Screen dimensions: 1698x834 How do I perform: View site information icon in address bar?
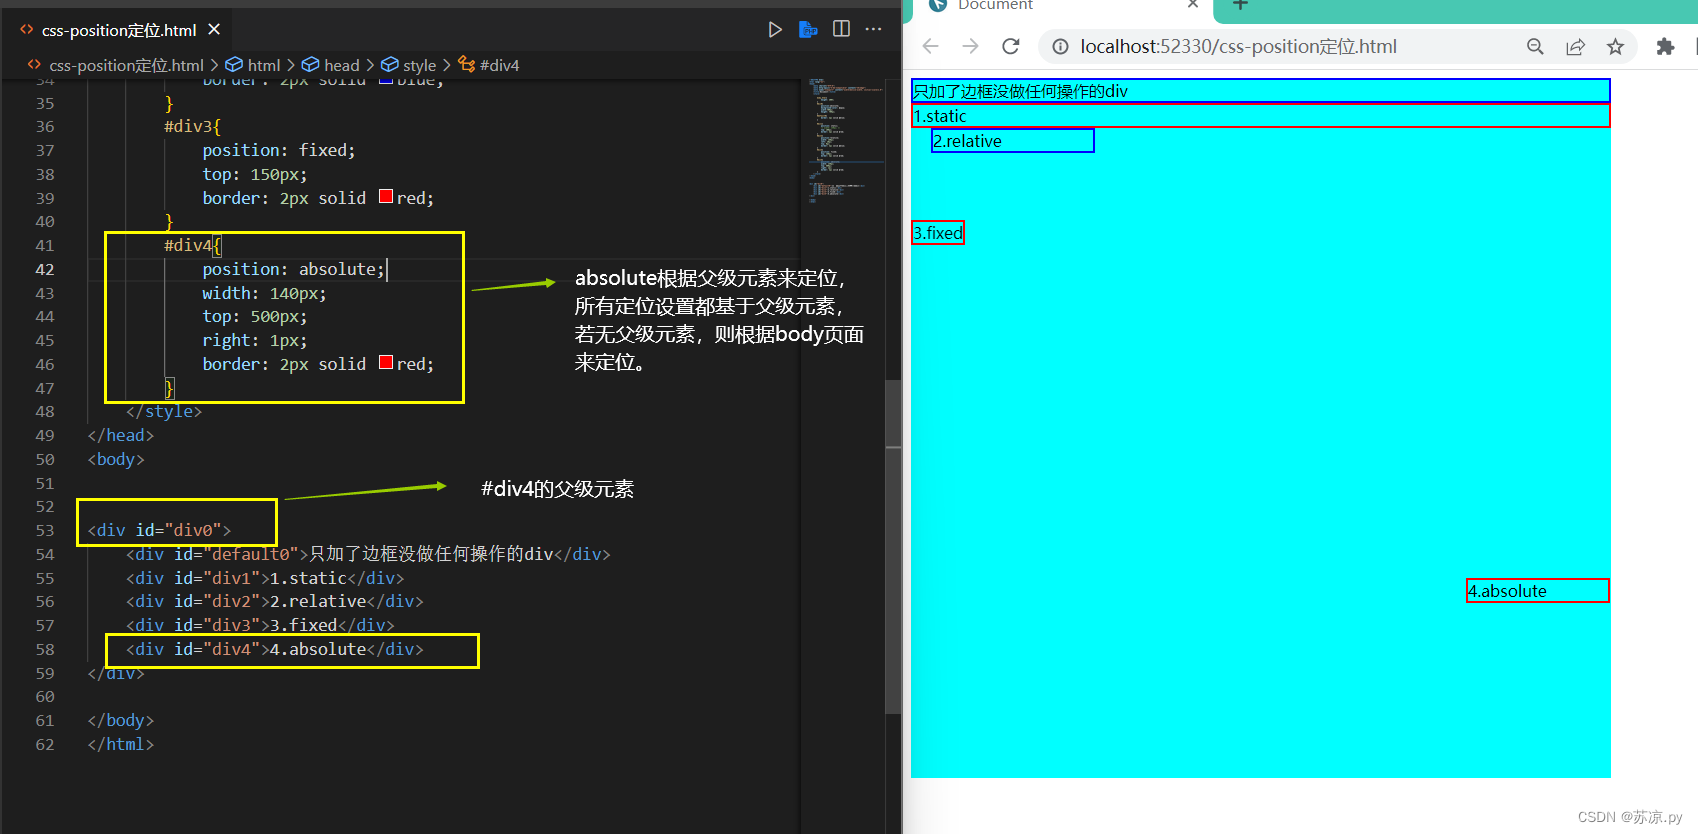click(1060, 46)
